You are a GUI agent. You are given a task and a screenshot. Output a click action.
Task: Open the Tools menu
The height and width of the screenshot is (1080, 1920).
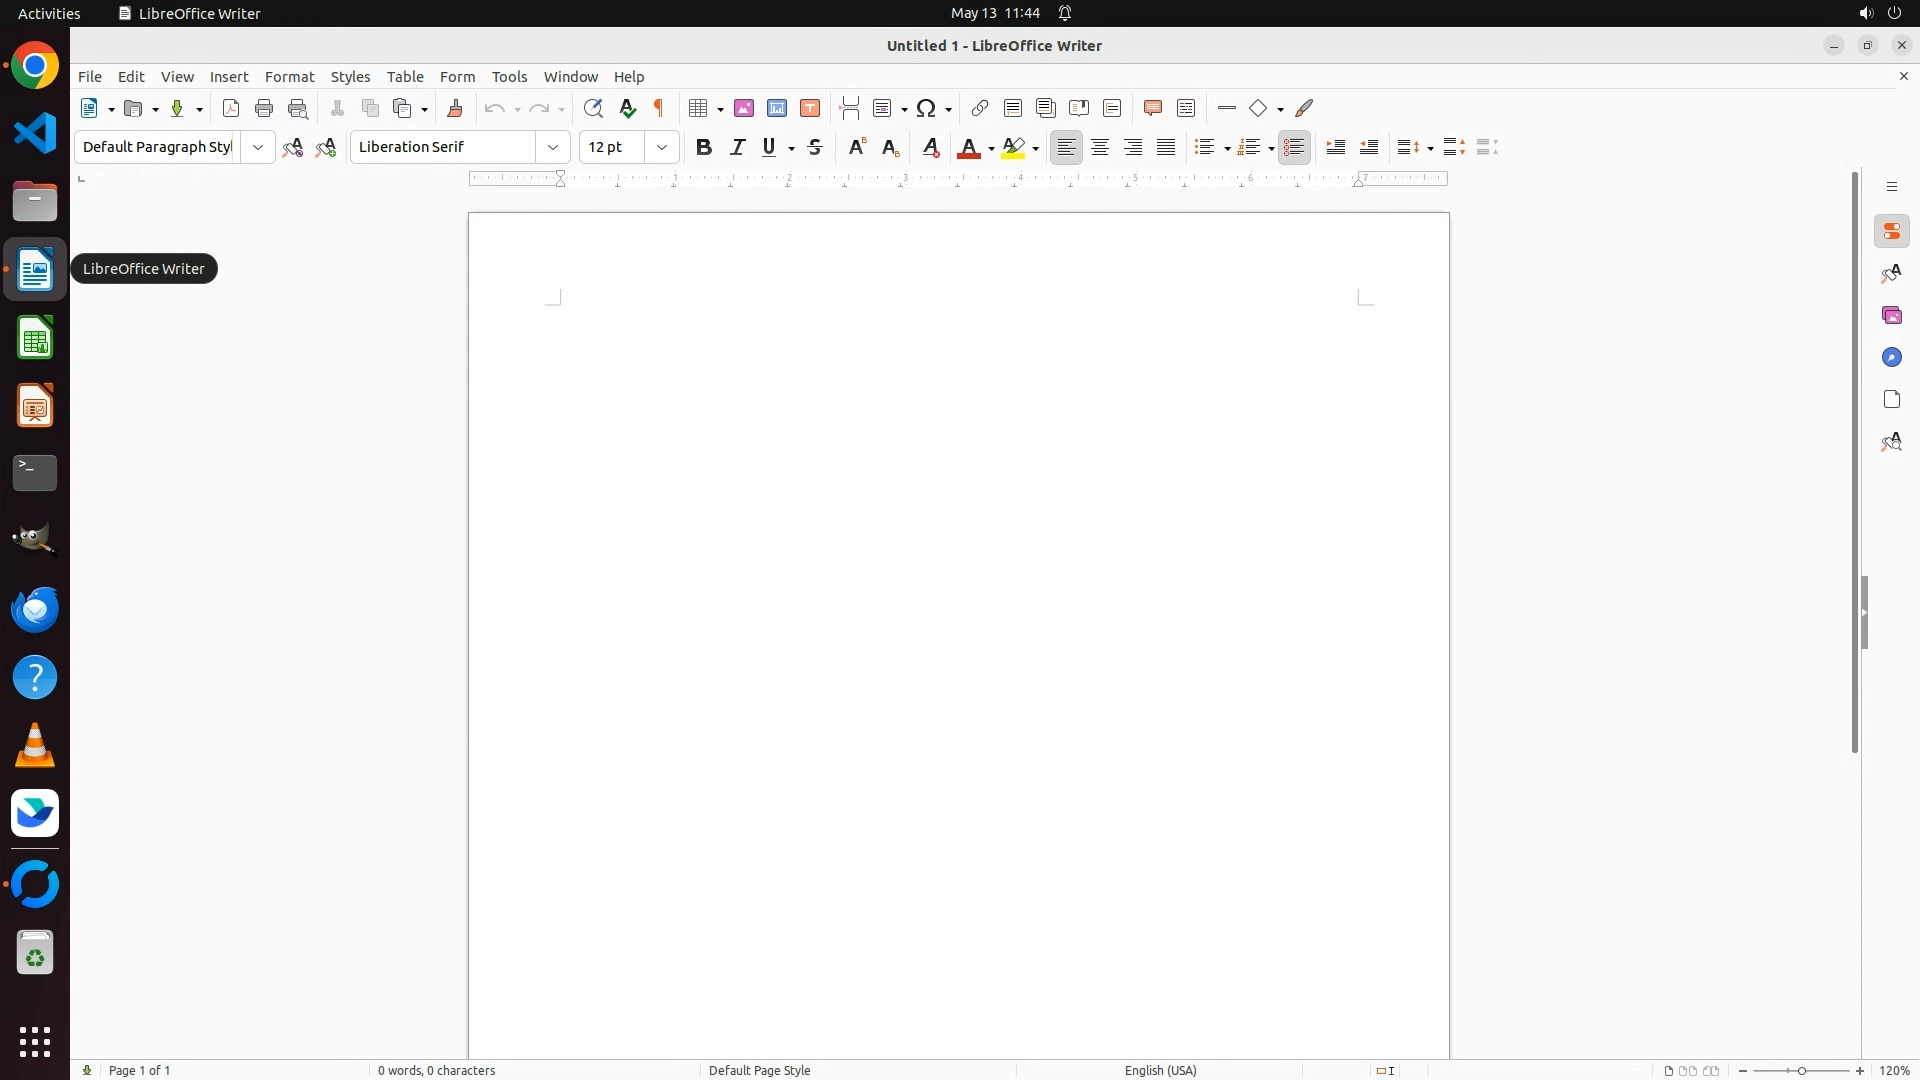pyautogui.click(x=509, y=77)
